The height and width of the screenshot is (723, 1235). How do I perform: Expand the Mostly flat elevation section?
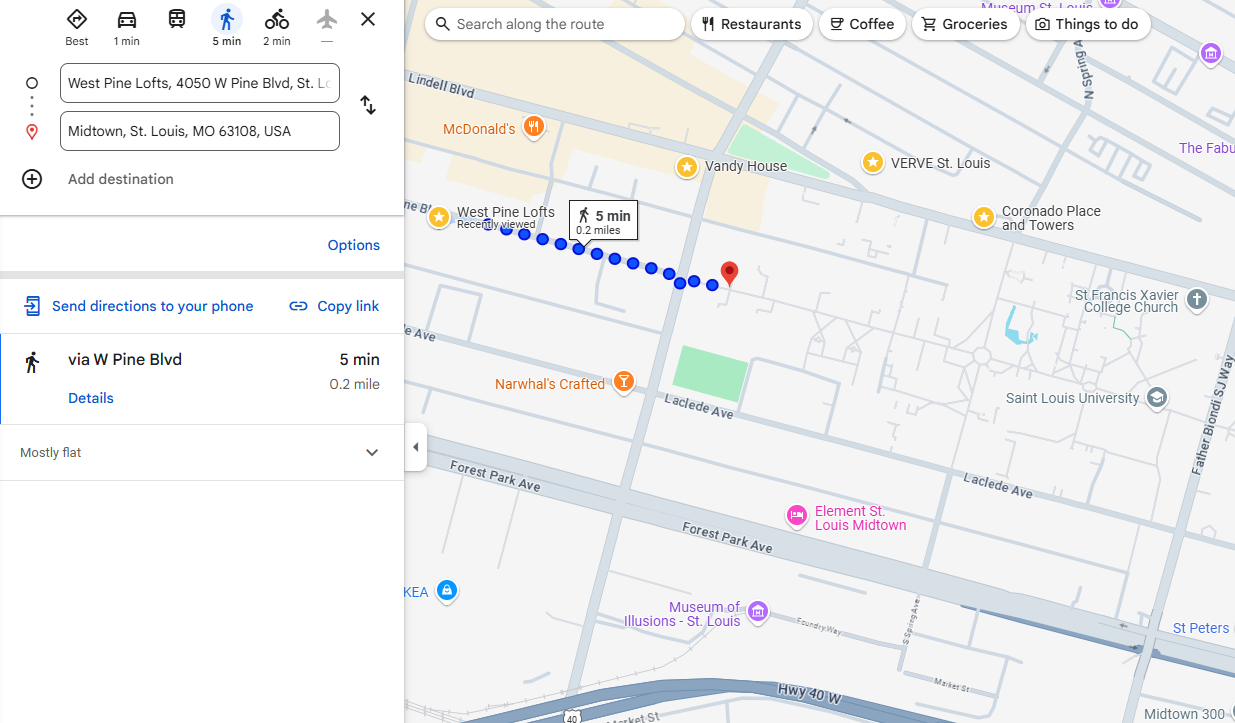point(372,453)
